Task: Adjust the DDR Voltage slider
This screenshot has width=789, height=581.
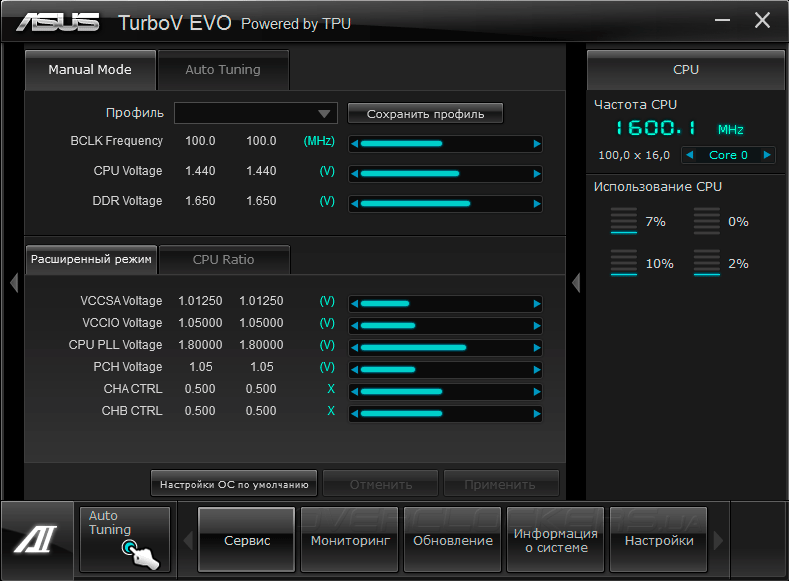Action: [x=446, y=204]
